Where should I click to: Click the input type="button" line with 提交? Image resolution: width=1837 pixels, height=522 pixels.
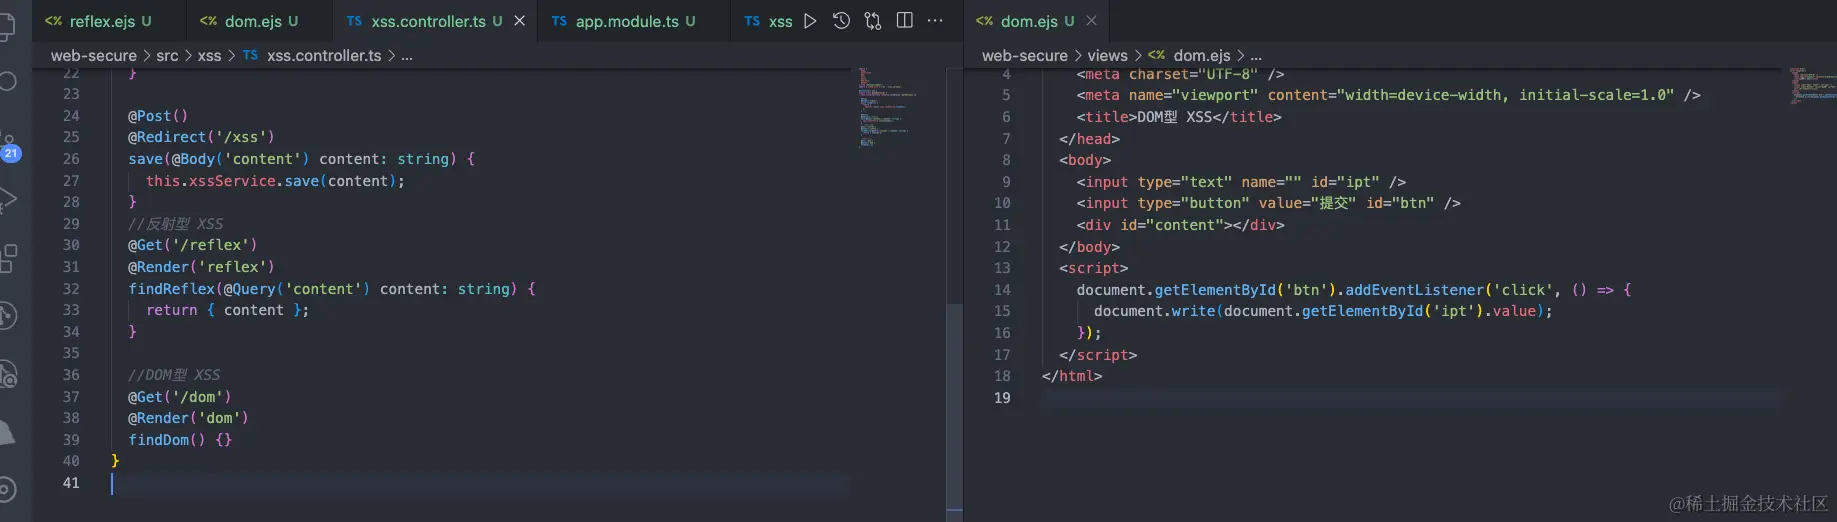pos(1268,203)
